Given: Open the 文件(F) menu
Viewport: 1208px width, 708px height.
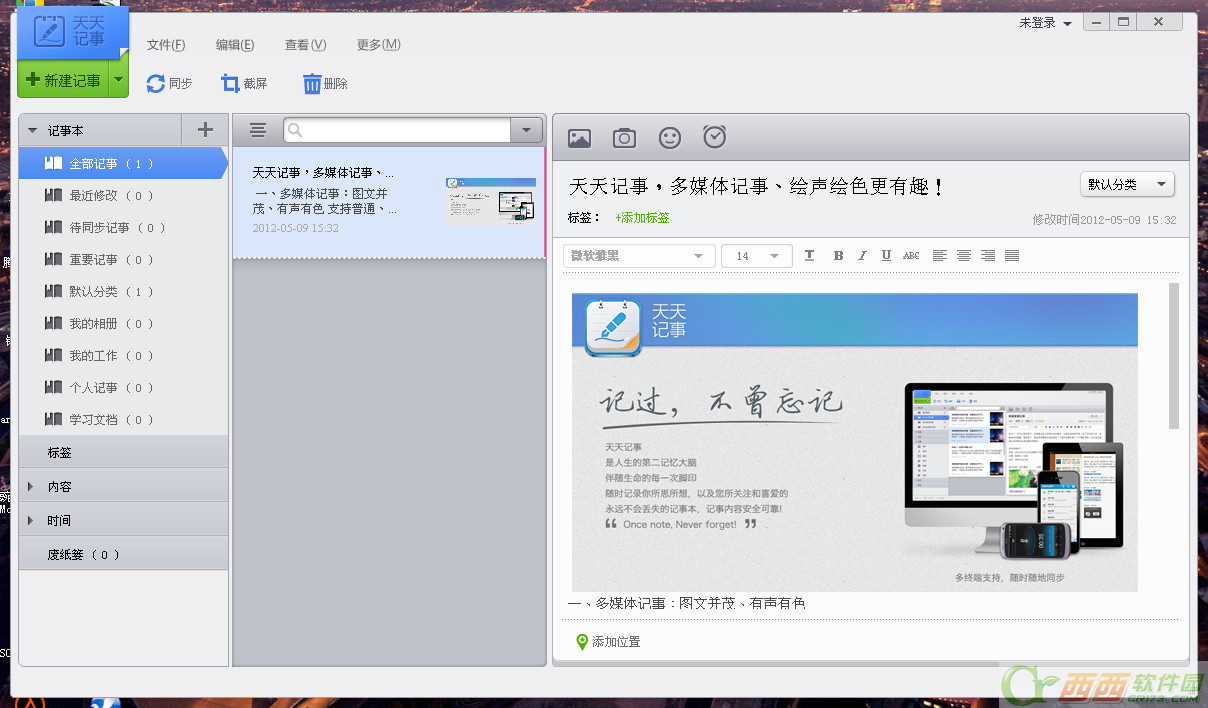Looking at the screenshot, I should click(166, 45).
